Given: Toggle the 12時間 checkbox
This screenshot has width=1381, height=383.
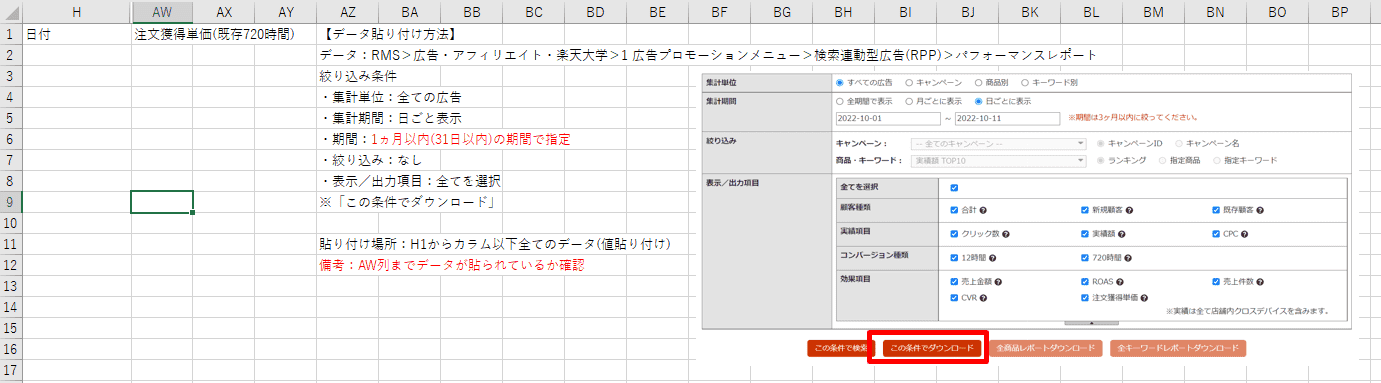Looking at the screenshot, I should coord(955,257).
